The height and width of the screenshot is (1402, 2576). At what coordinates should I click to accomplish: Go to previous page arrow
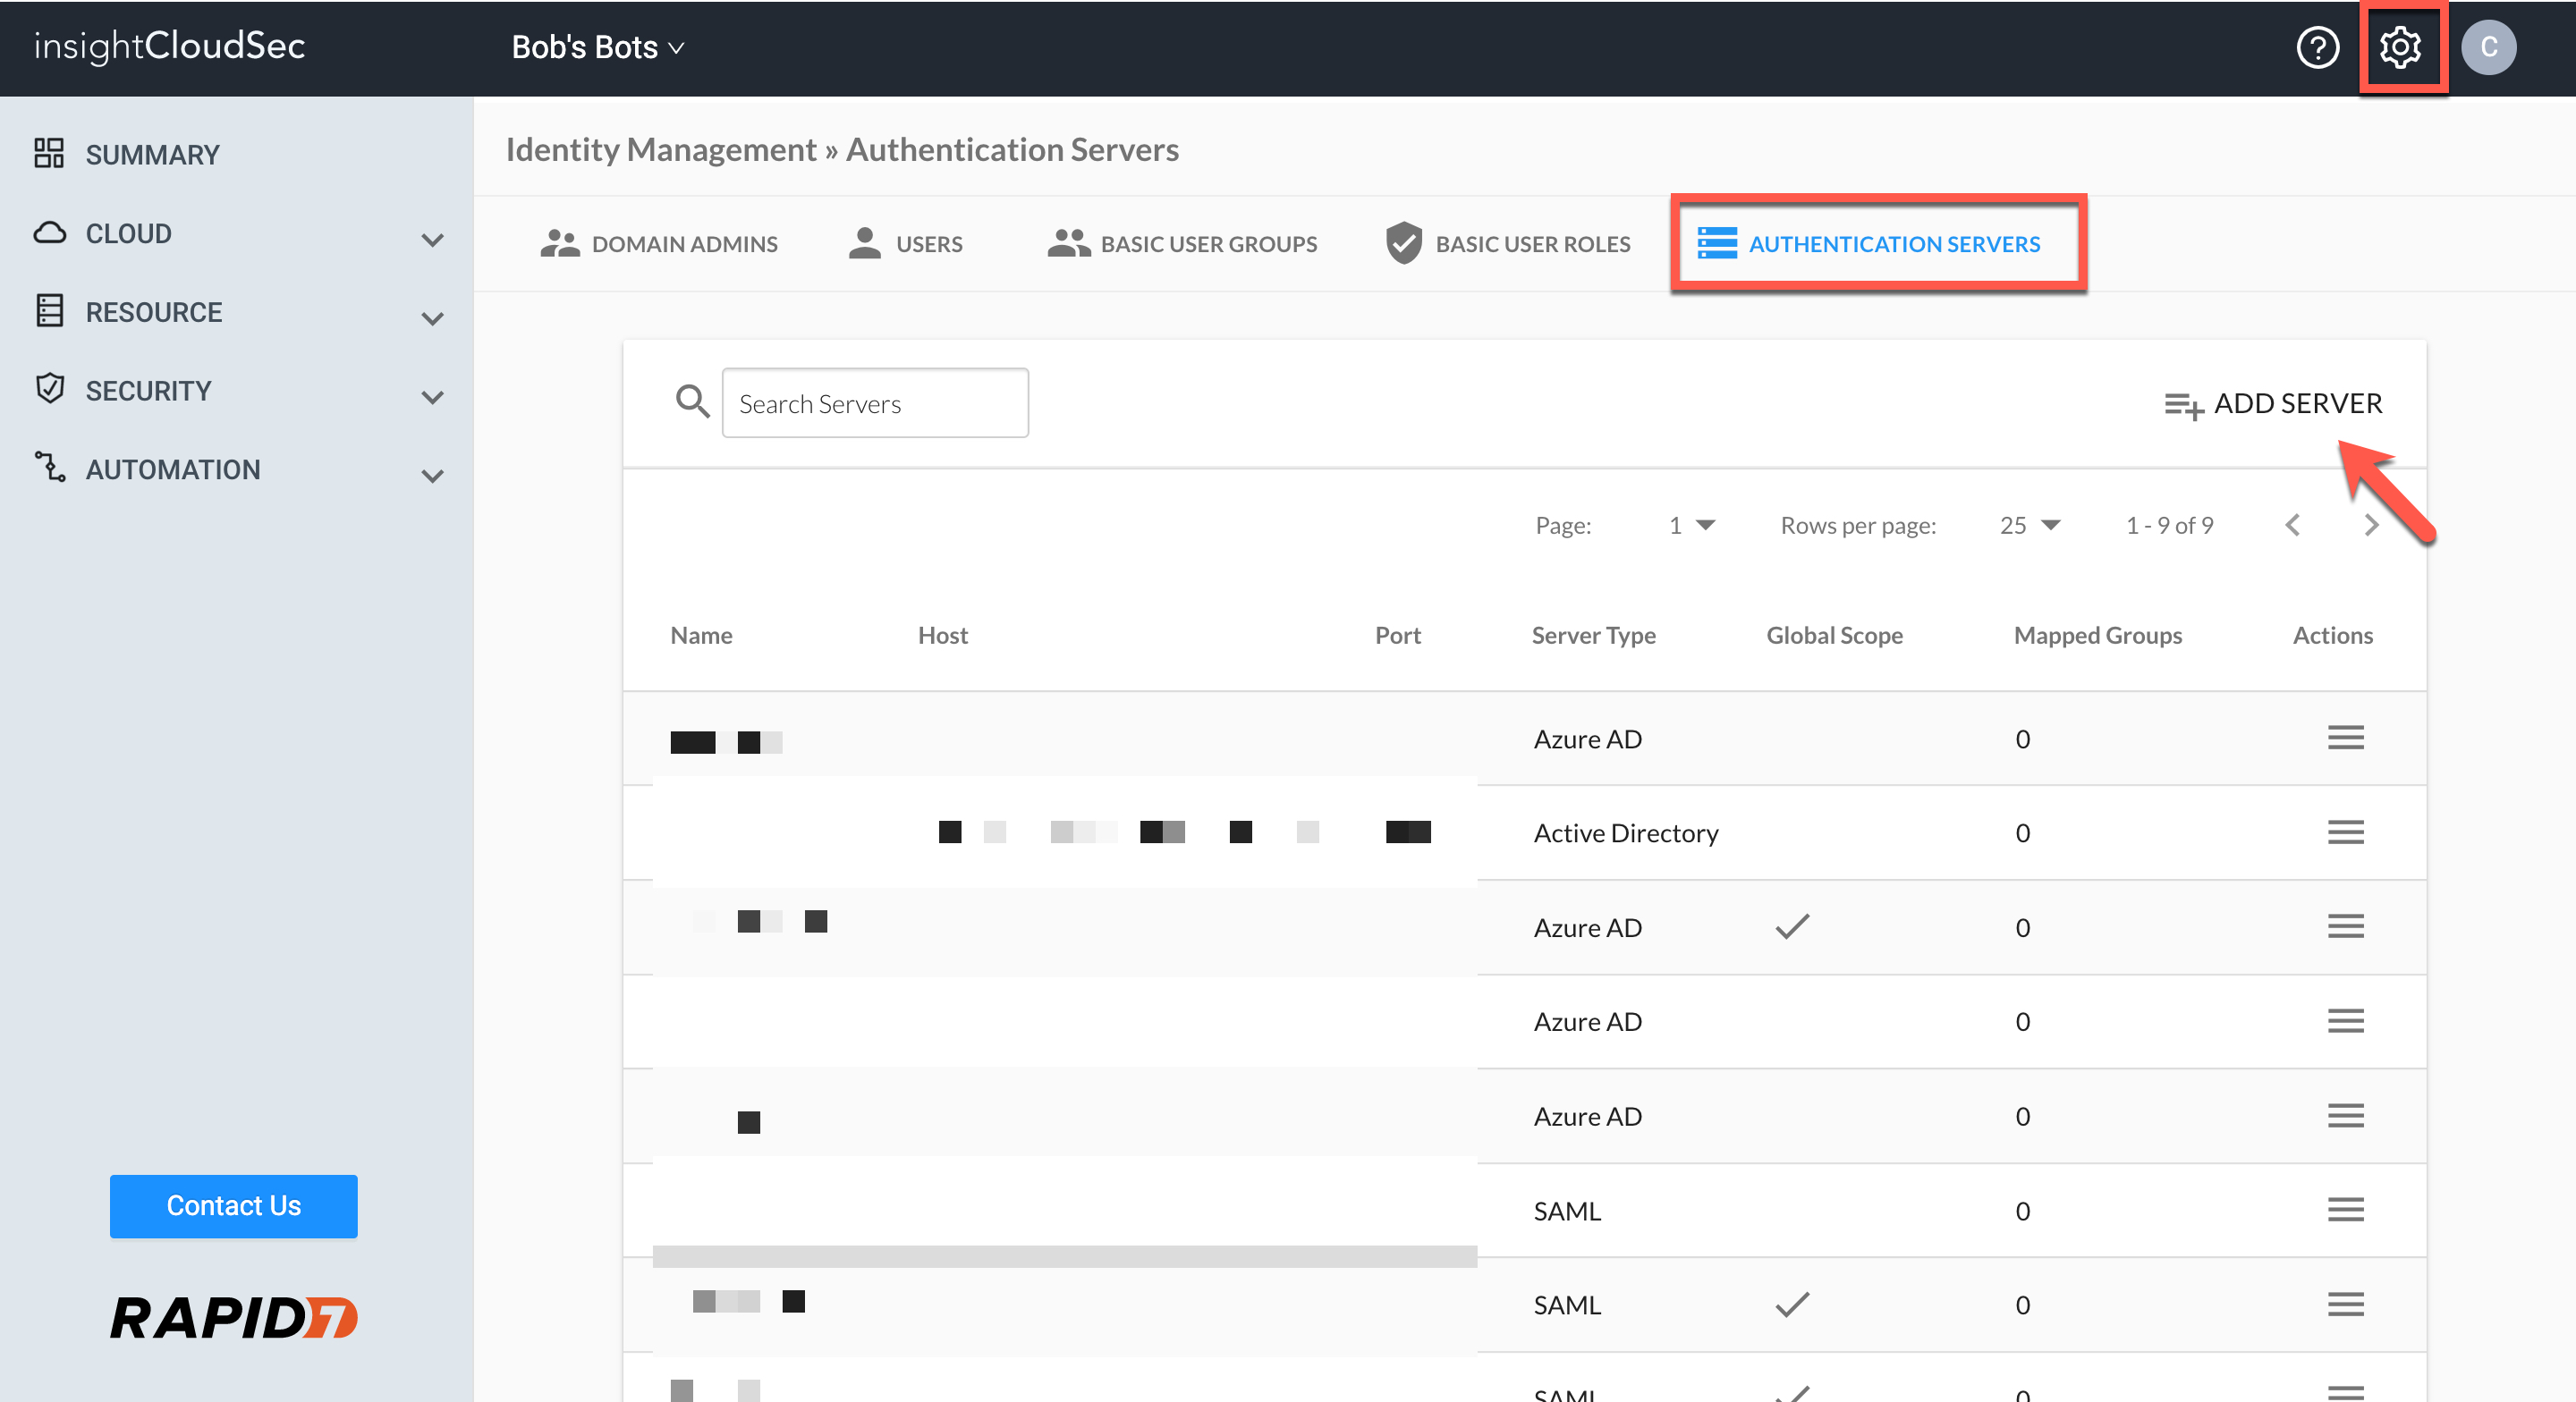pos(2293,525)
